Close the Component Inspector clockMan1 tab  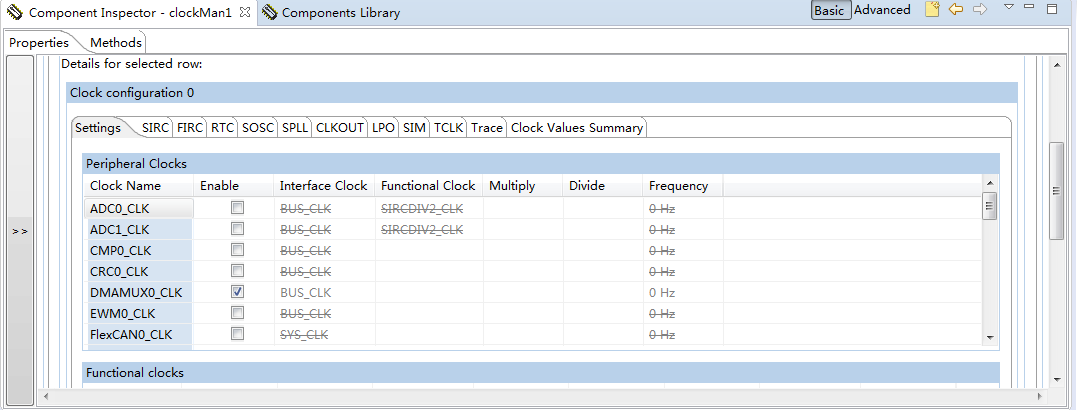pos(245,12)
